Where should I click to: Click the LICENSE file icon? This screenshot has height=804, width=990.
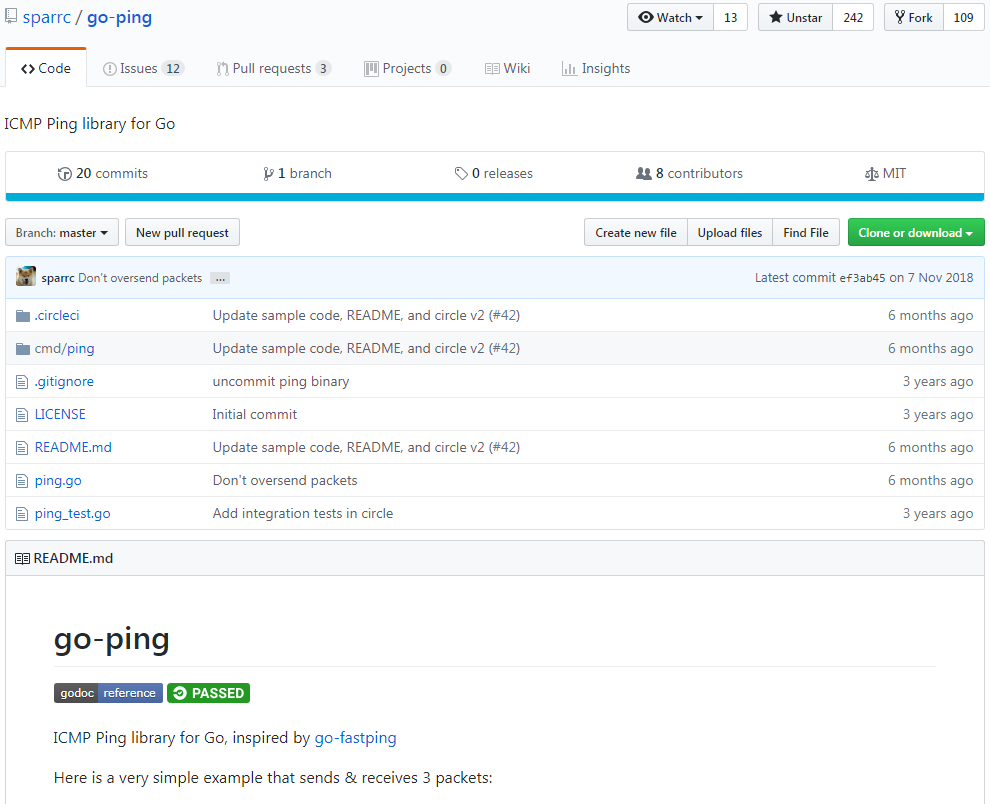click(23, 415)
